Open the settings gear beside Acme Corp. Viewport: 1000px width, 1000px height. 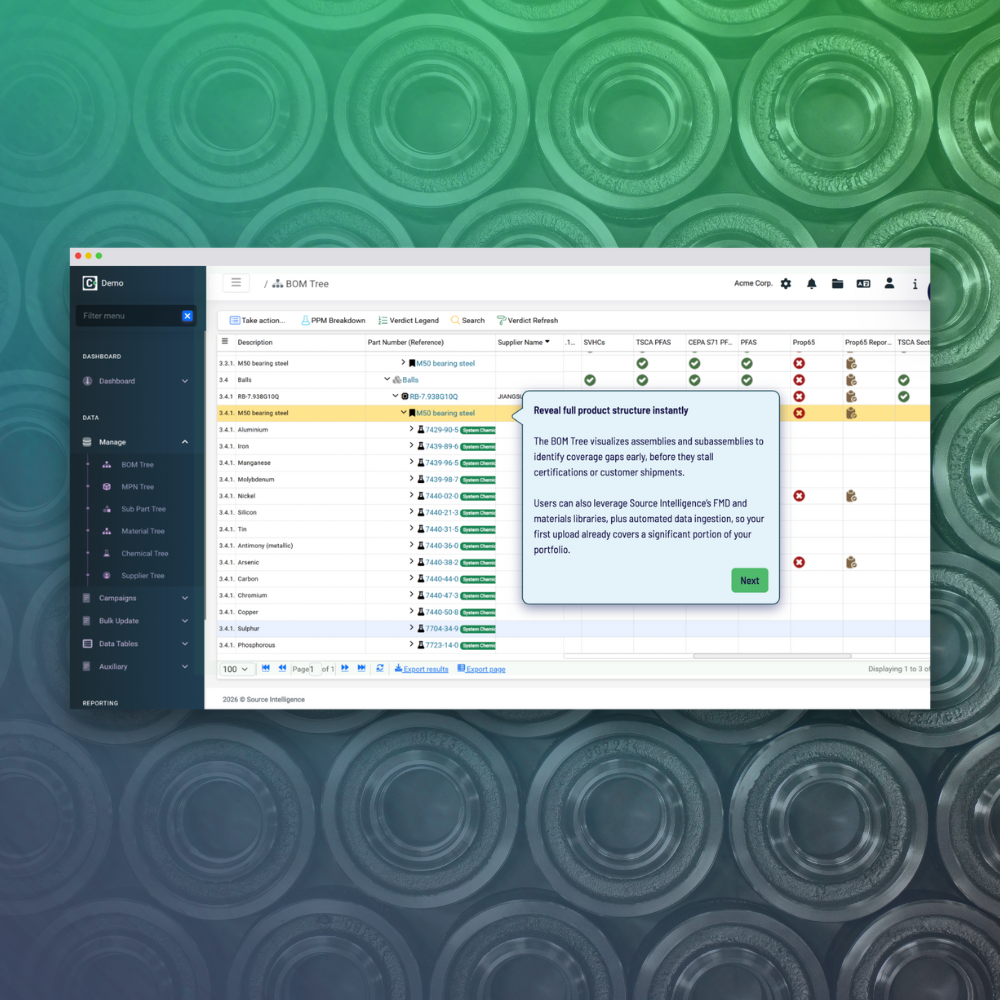point(786,284)
